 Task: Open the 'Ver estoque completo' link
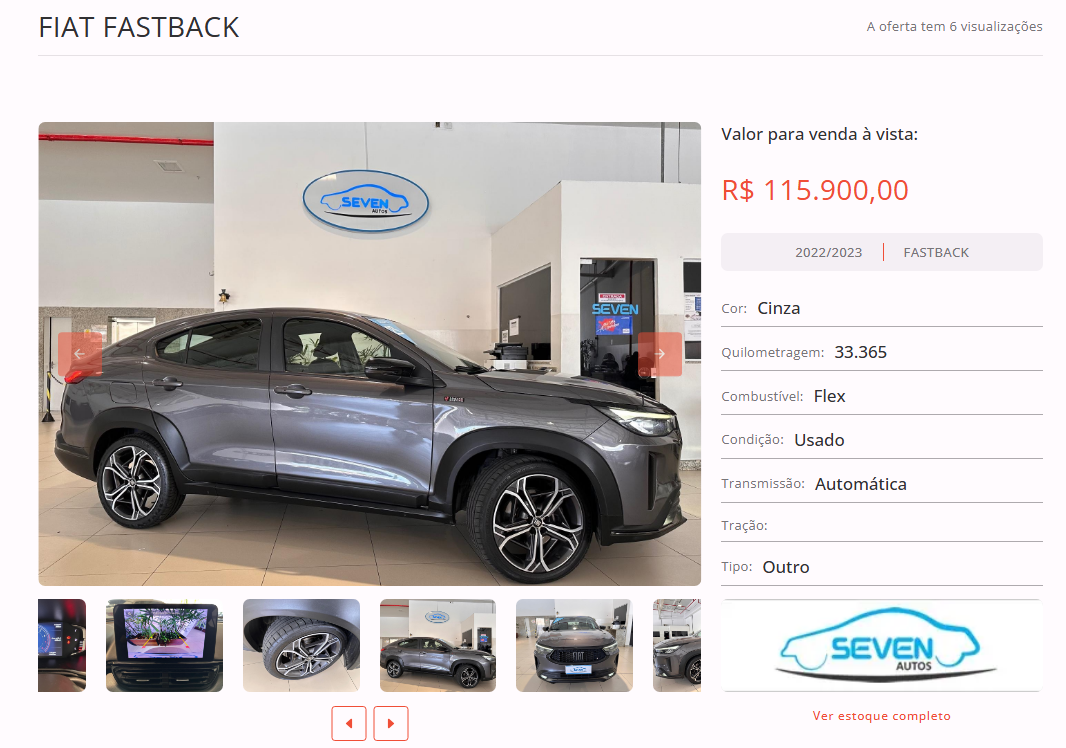pos(882,715)
